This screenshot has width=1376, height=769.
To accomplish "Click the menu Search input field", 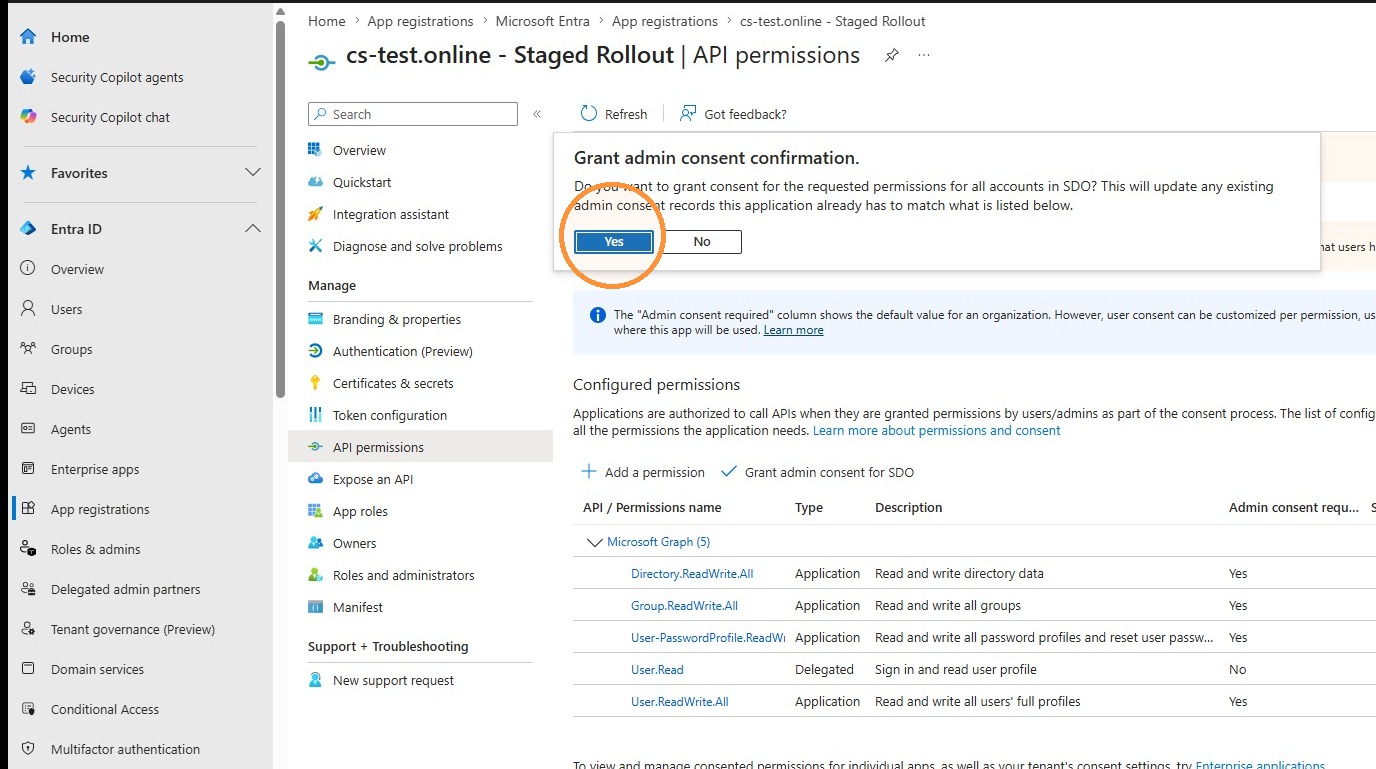I will [x=413, y=114].
